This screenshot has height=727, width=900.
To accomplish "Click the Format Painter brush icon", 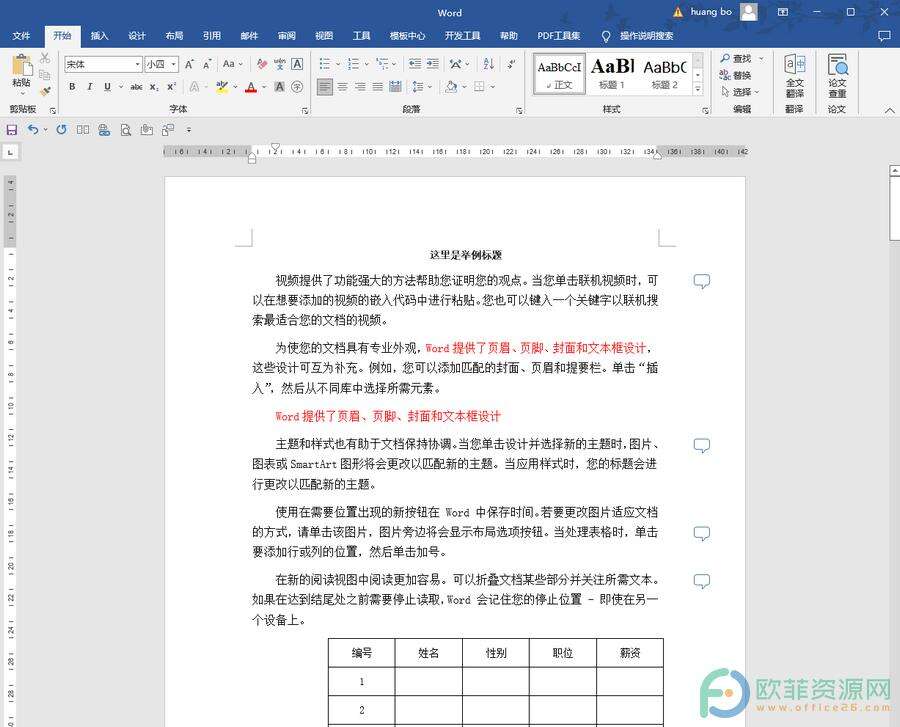I will (45, 91).
